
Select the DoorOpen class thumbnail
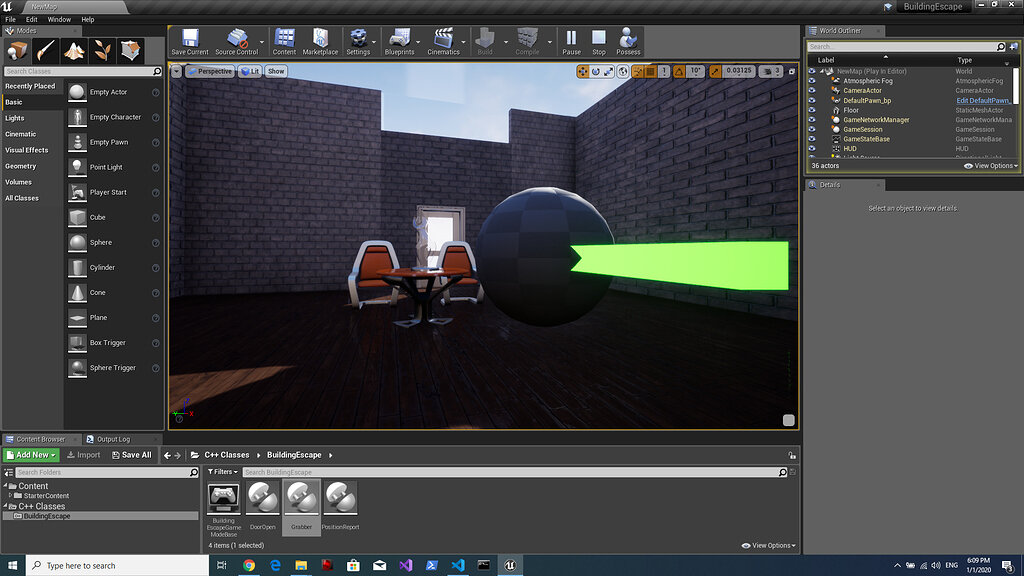pyautogui.click(x=263, y=497)
